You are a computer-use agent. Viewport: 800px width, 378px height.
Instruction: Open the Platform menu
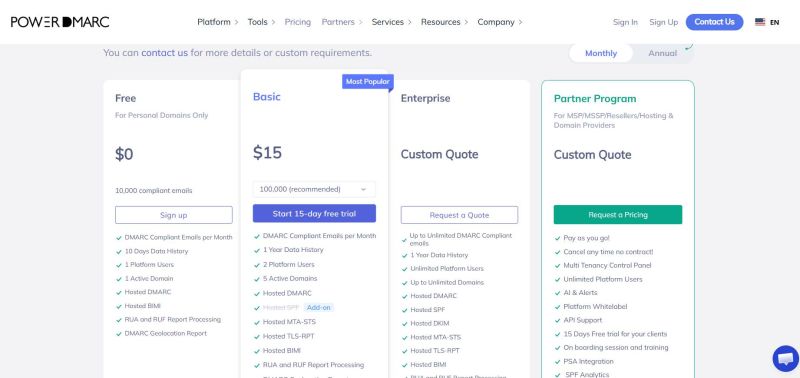tap(217, 22)
